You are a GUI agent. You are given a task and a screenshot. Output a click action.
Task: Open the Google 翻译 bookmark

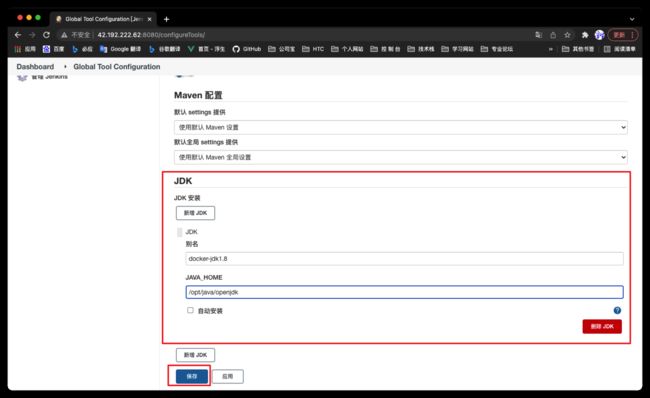point(120,49)
